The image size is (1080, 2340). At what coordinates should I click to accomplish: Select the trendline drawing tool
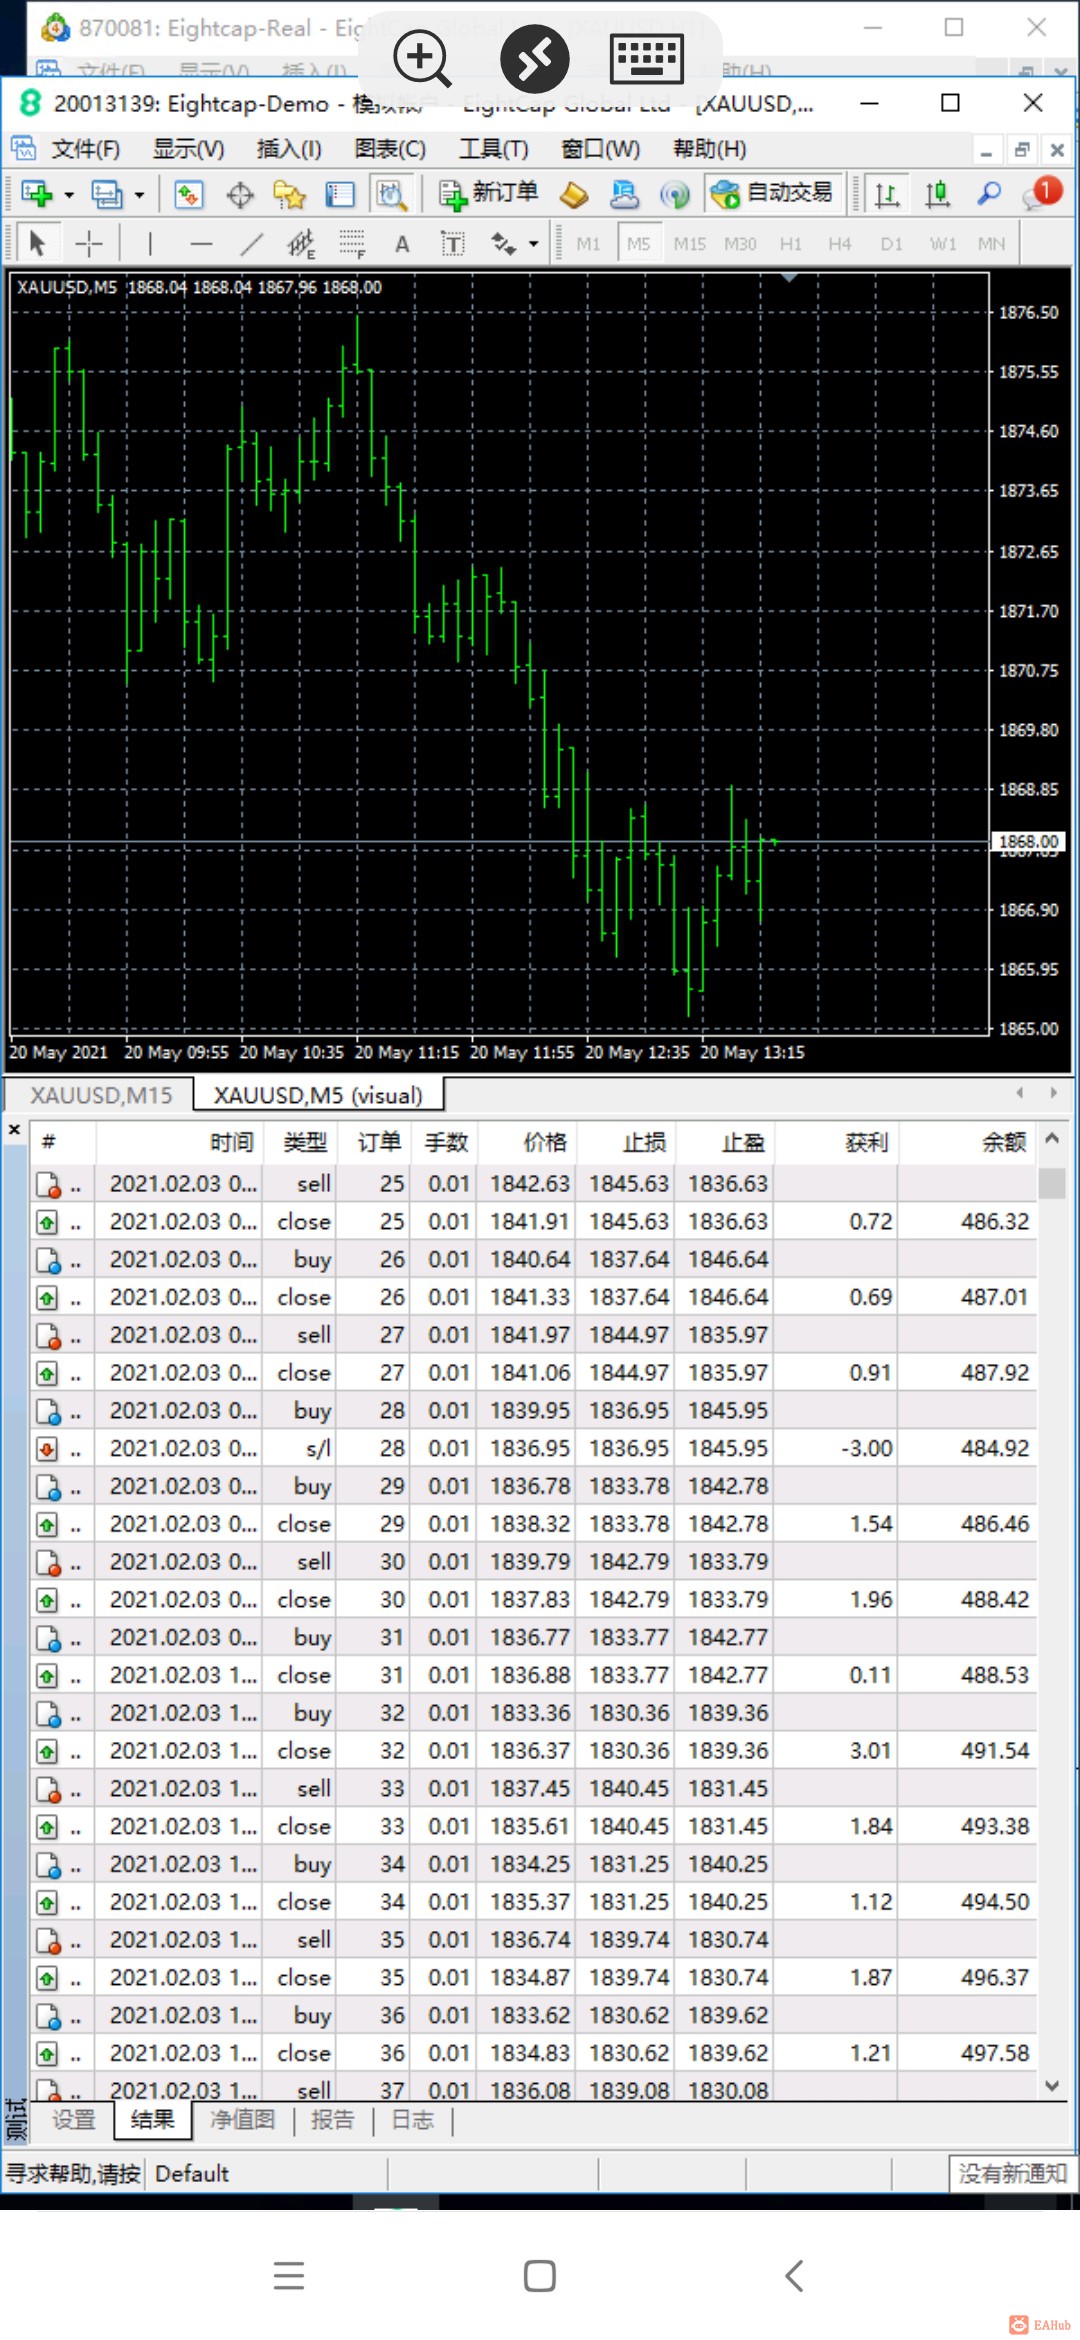[x=252, y=243]
